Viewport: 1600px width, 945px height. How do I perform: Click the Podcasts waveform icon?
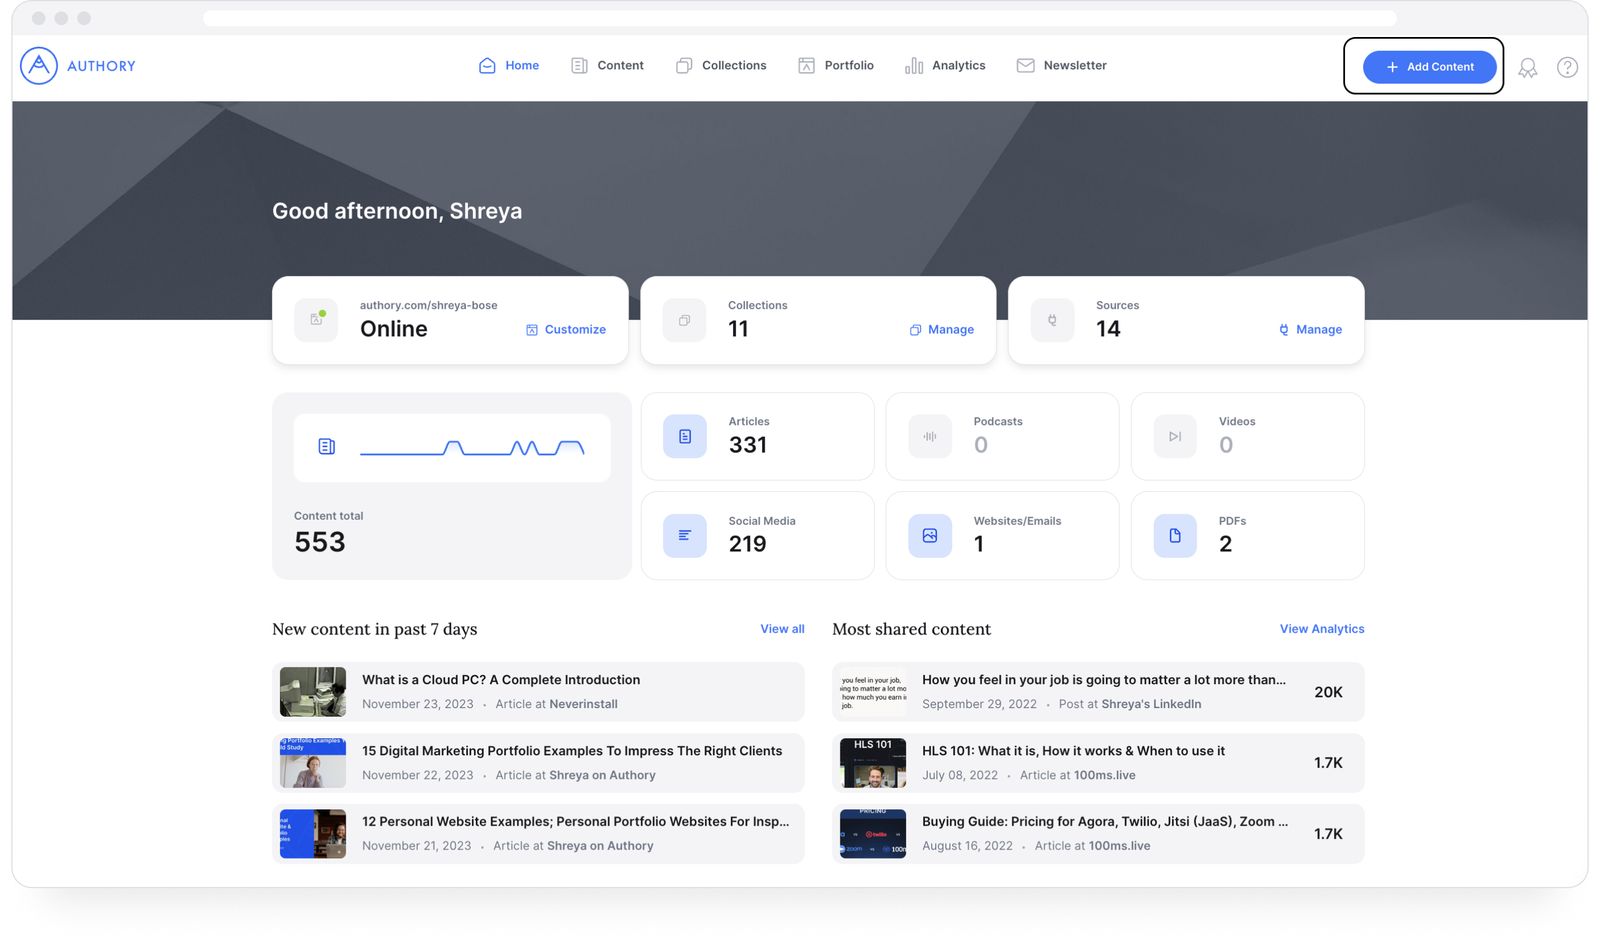[x=930, y=437]
